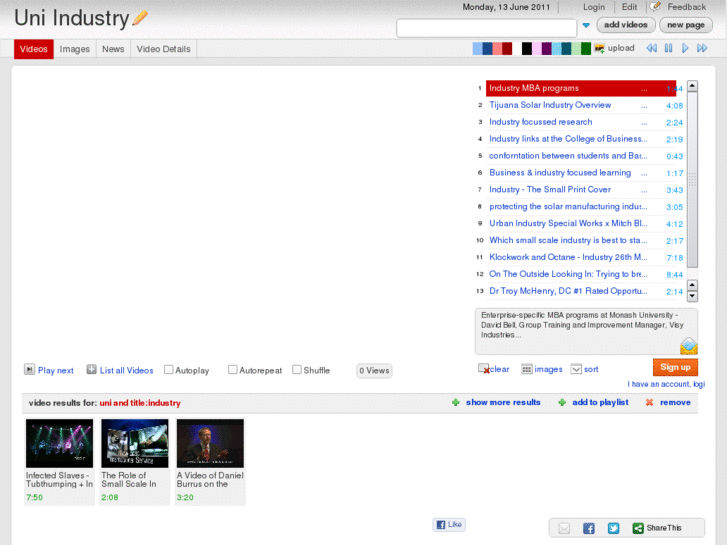Click the add videos button
The width and height of the screenshot is (727, 545).
click(626, 25)
